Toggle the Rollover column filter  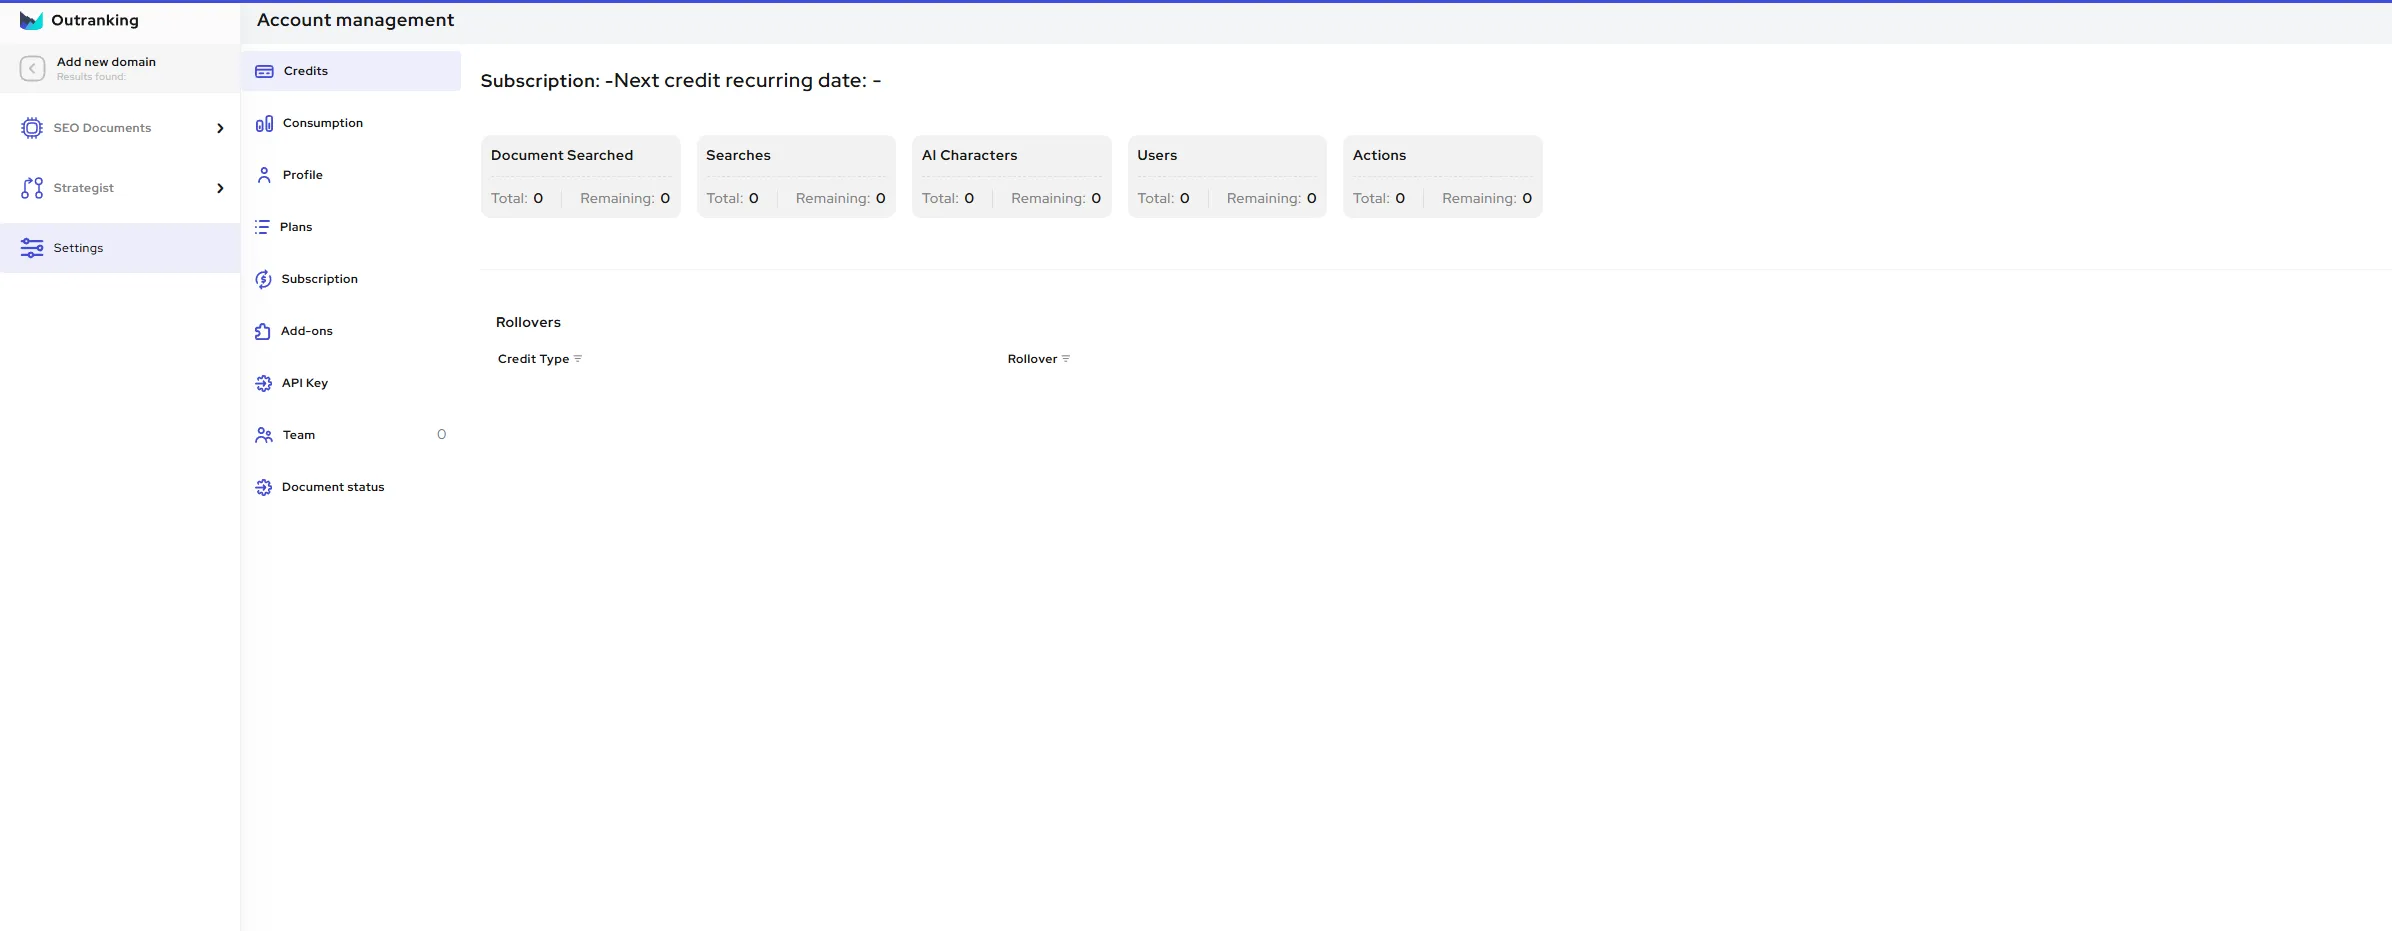pyautogui.click(x=1065, y=358)
